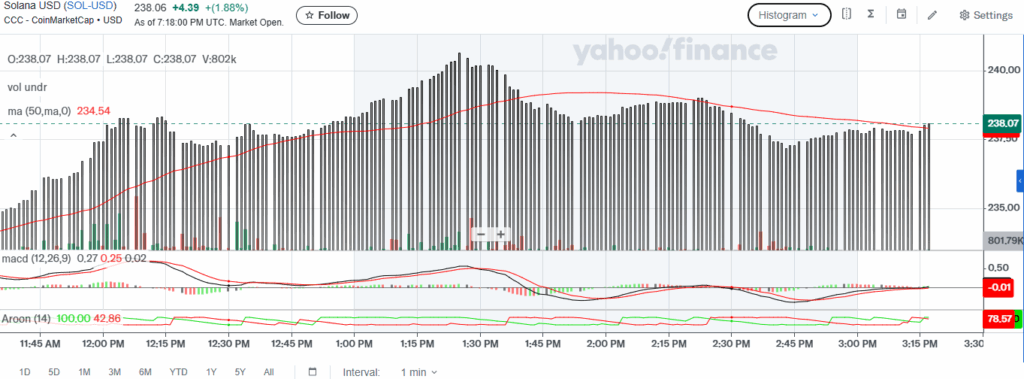Select the 1M range
This screenshot has width=1024, height=379.
pyautogui.click(x=84, y=372)
